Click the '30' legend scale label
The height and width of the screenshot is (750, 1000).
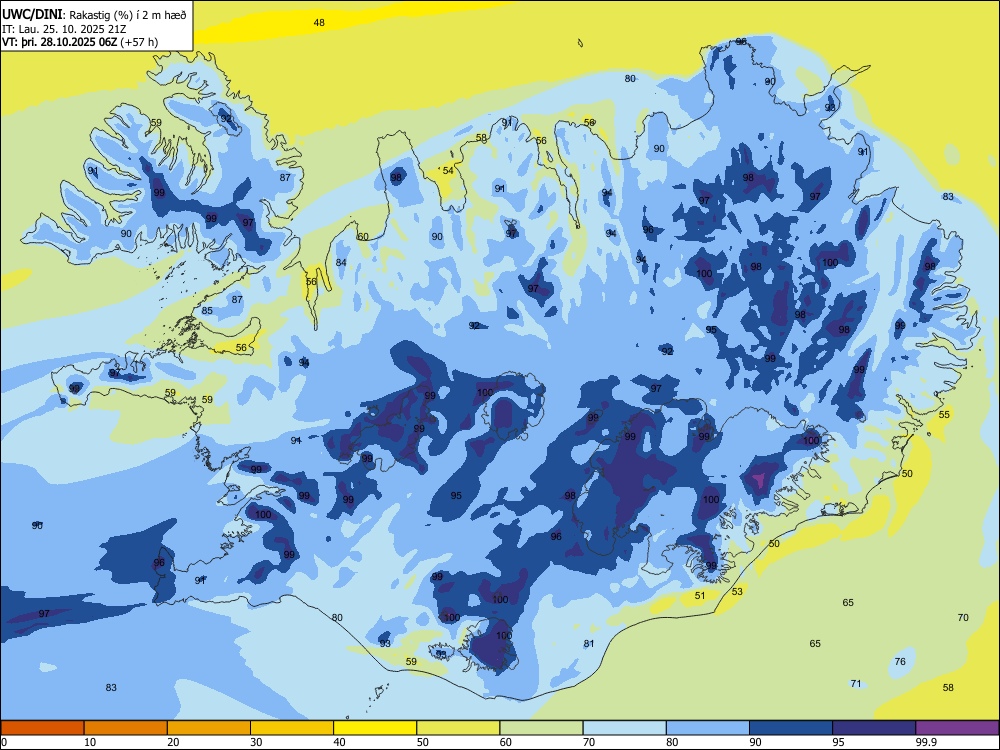coord(256,742)
